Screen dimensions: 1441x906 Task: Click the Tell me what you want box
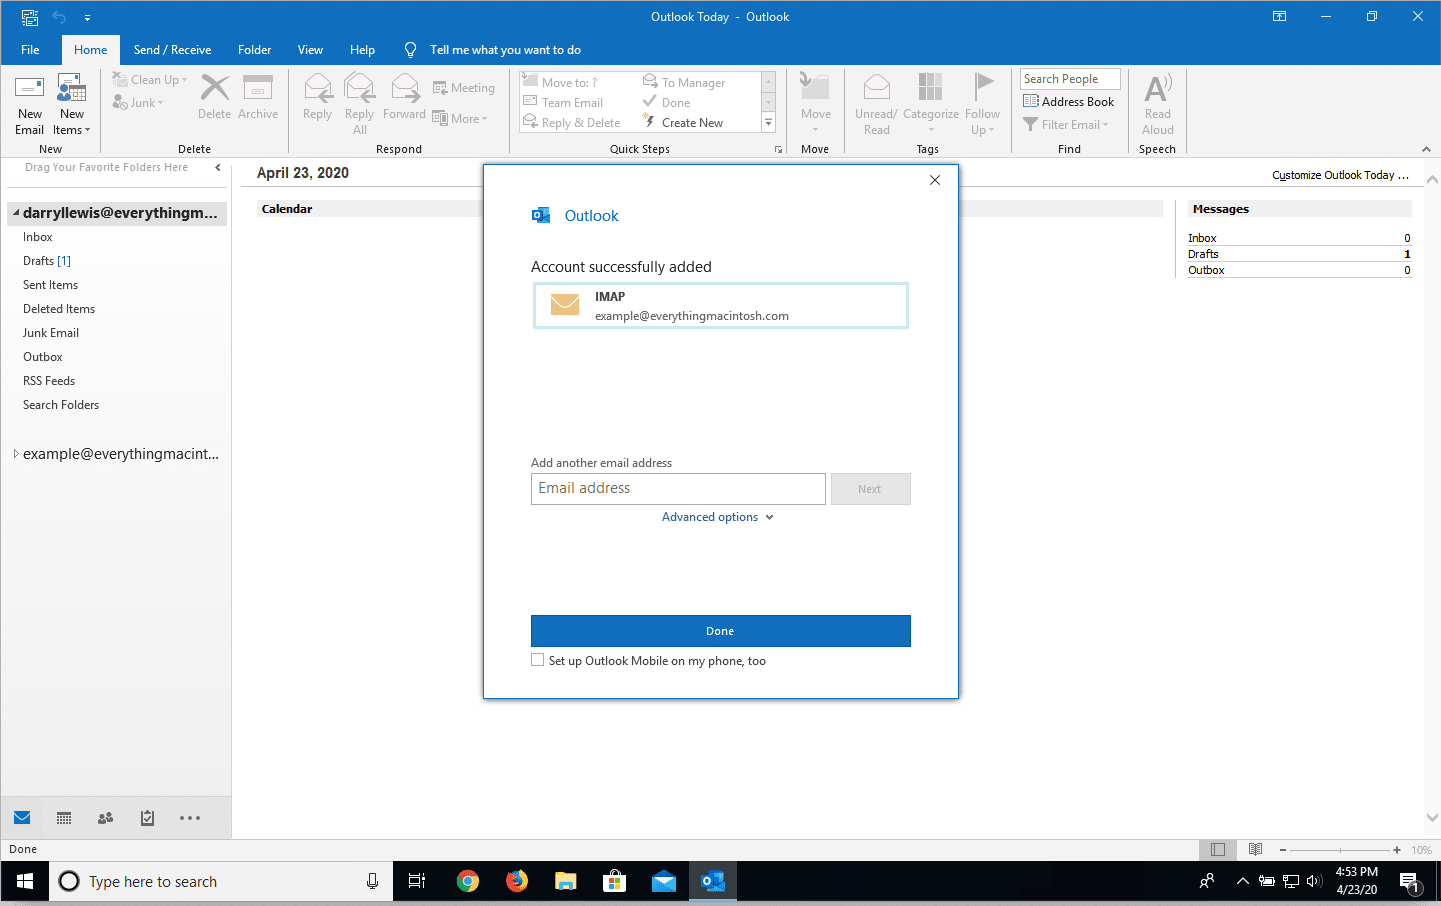point(505,50)
